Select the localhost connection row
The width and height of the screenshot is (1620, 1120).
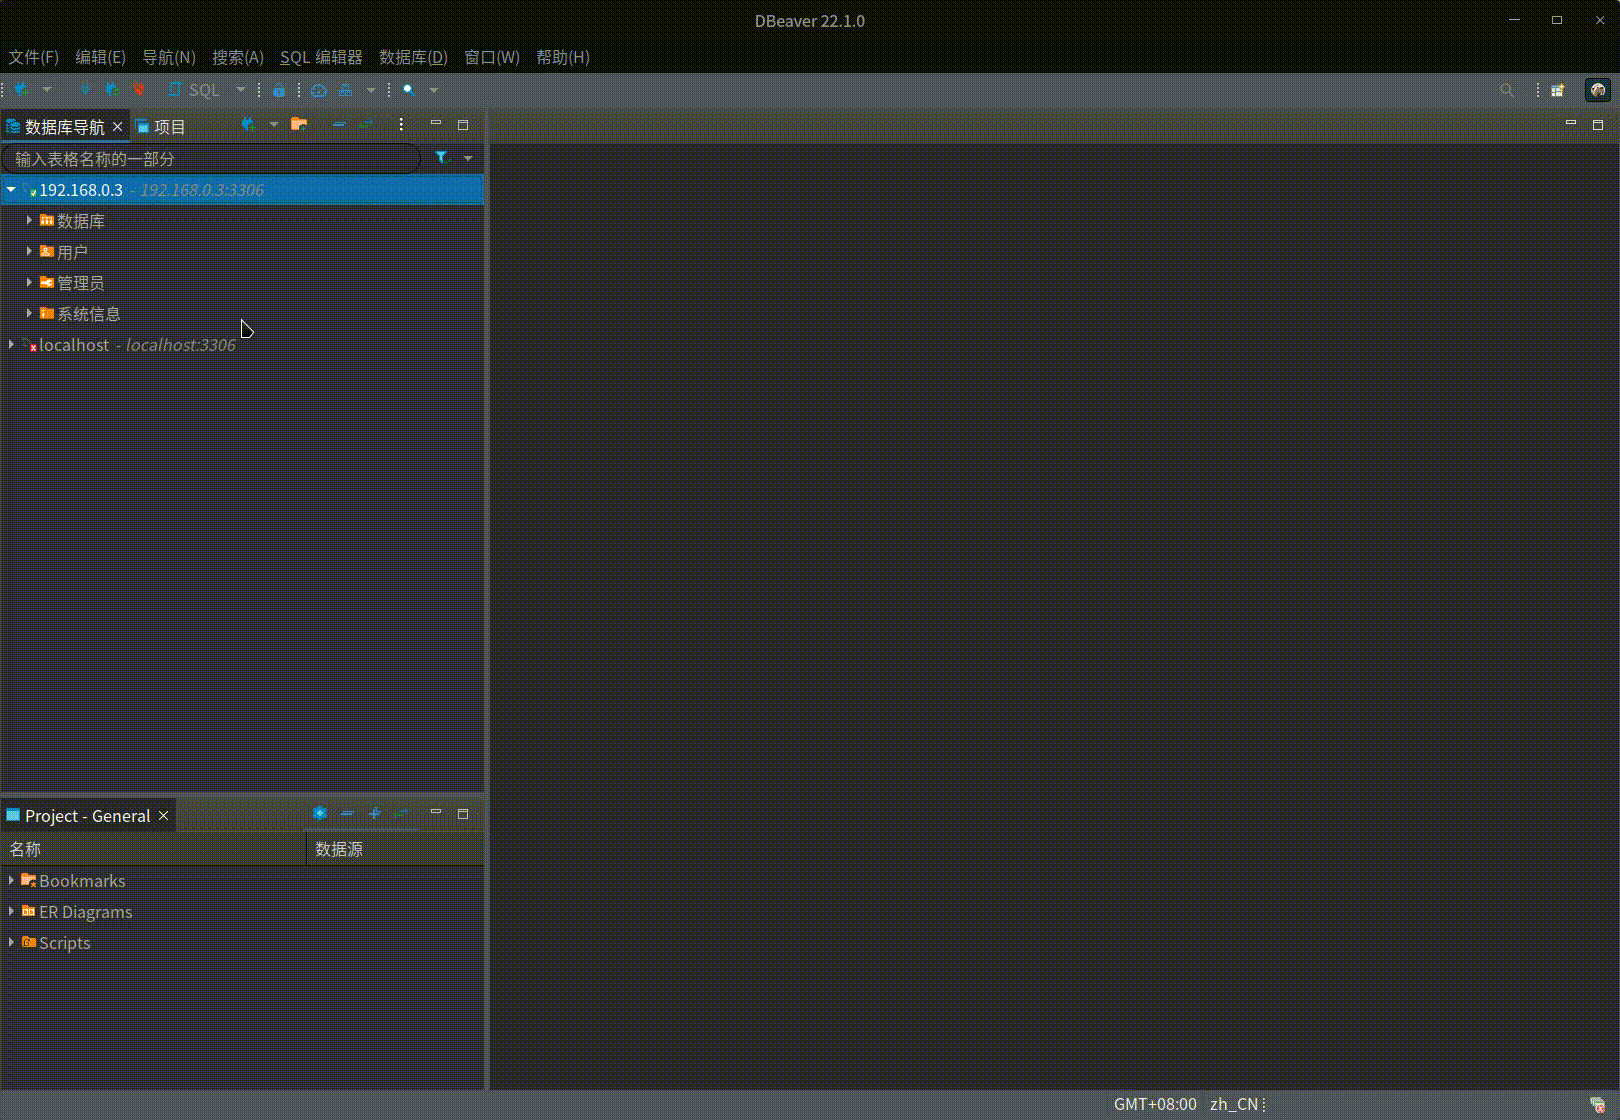click(x=242, y=345)
